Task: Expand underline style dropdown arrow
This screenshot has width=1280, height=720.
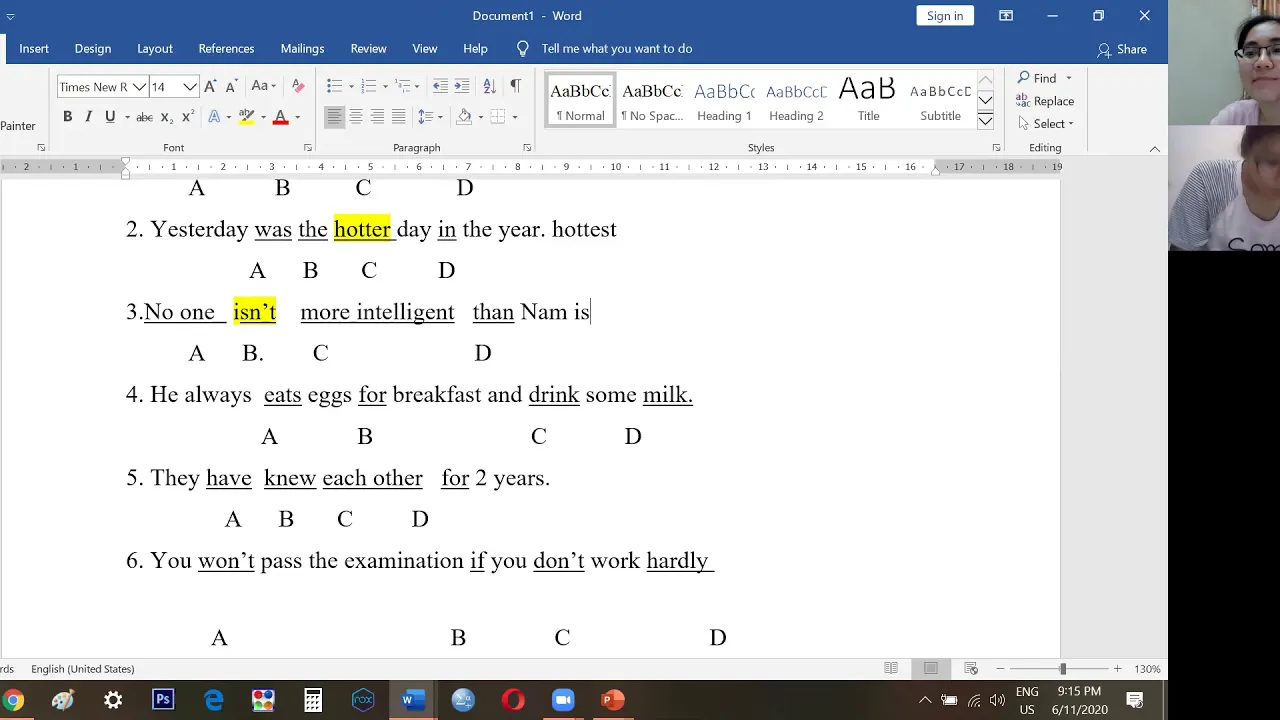Action: tap(125, 117)
